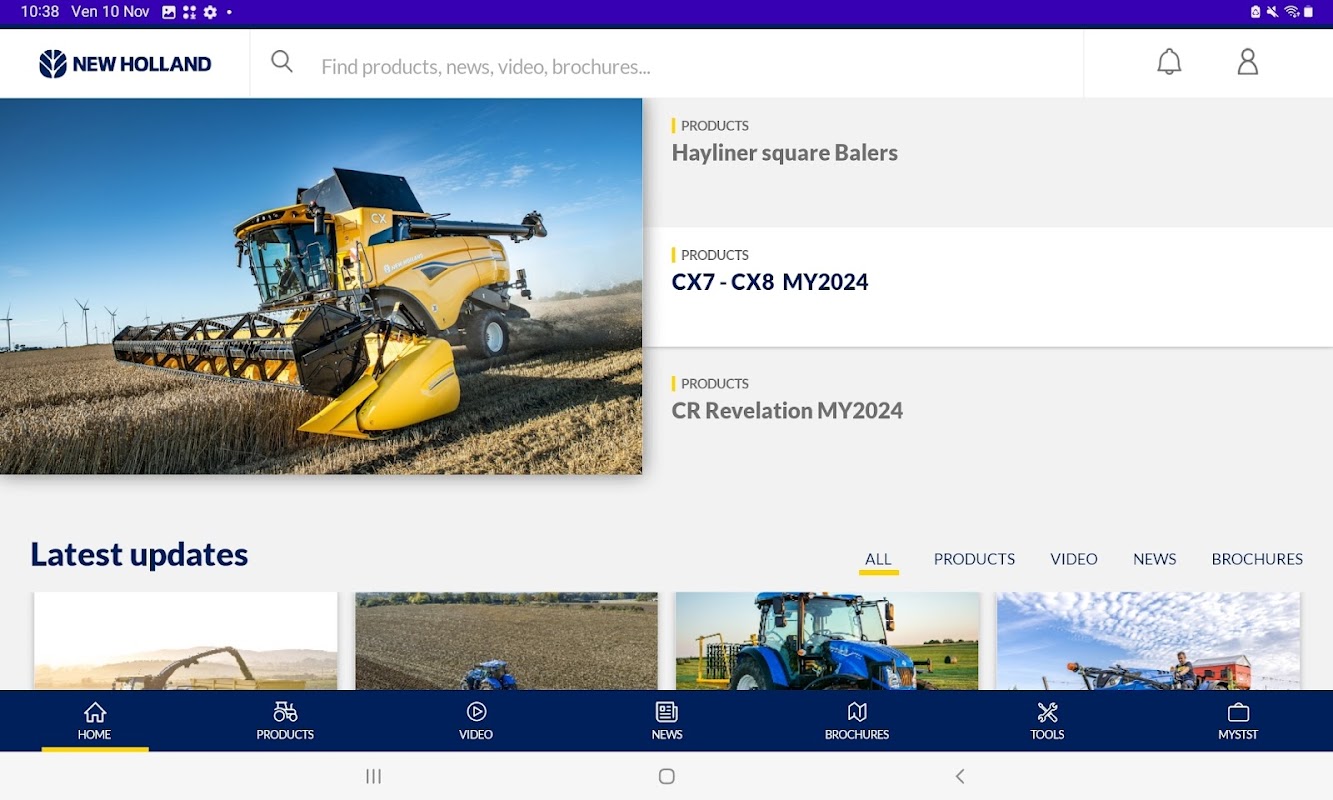This screenshot has width=1333, height=800.
Task: Tap the Android home button
Action: [x=667, y=776]
